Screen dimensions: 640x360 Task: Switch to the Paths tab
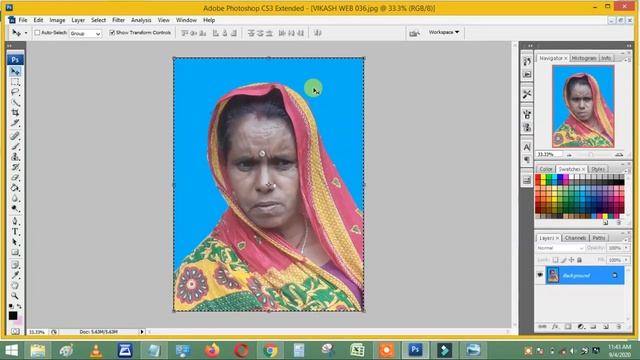pos(598,238)
